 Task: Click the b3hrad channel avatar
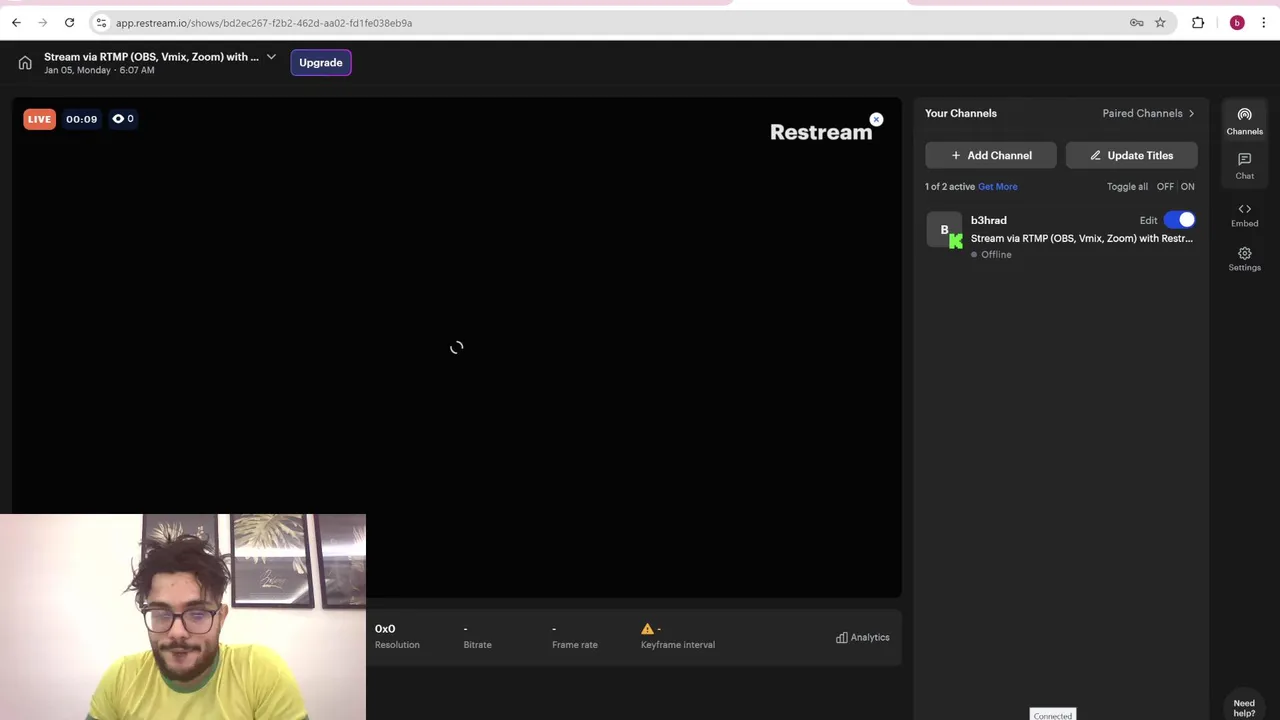(944, 230)
